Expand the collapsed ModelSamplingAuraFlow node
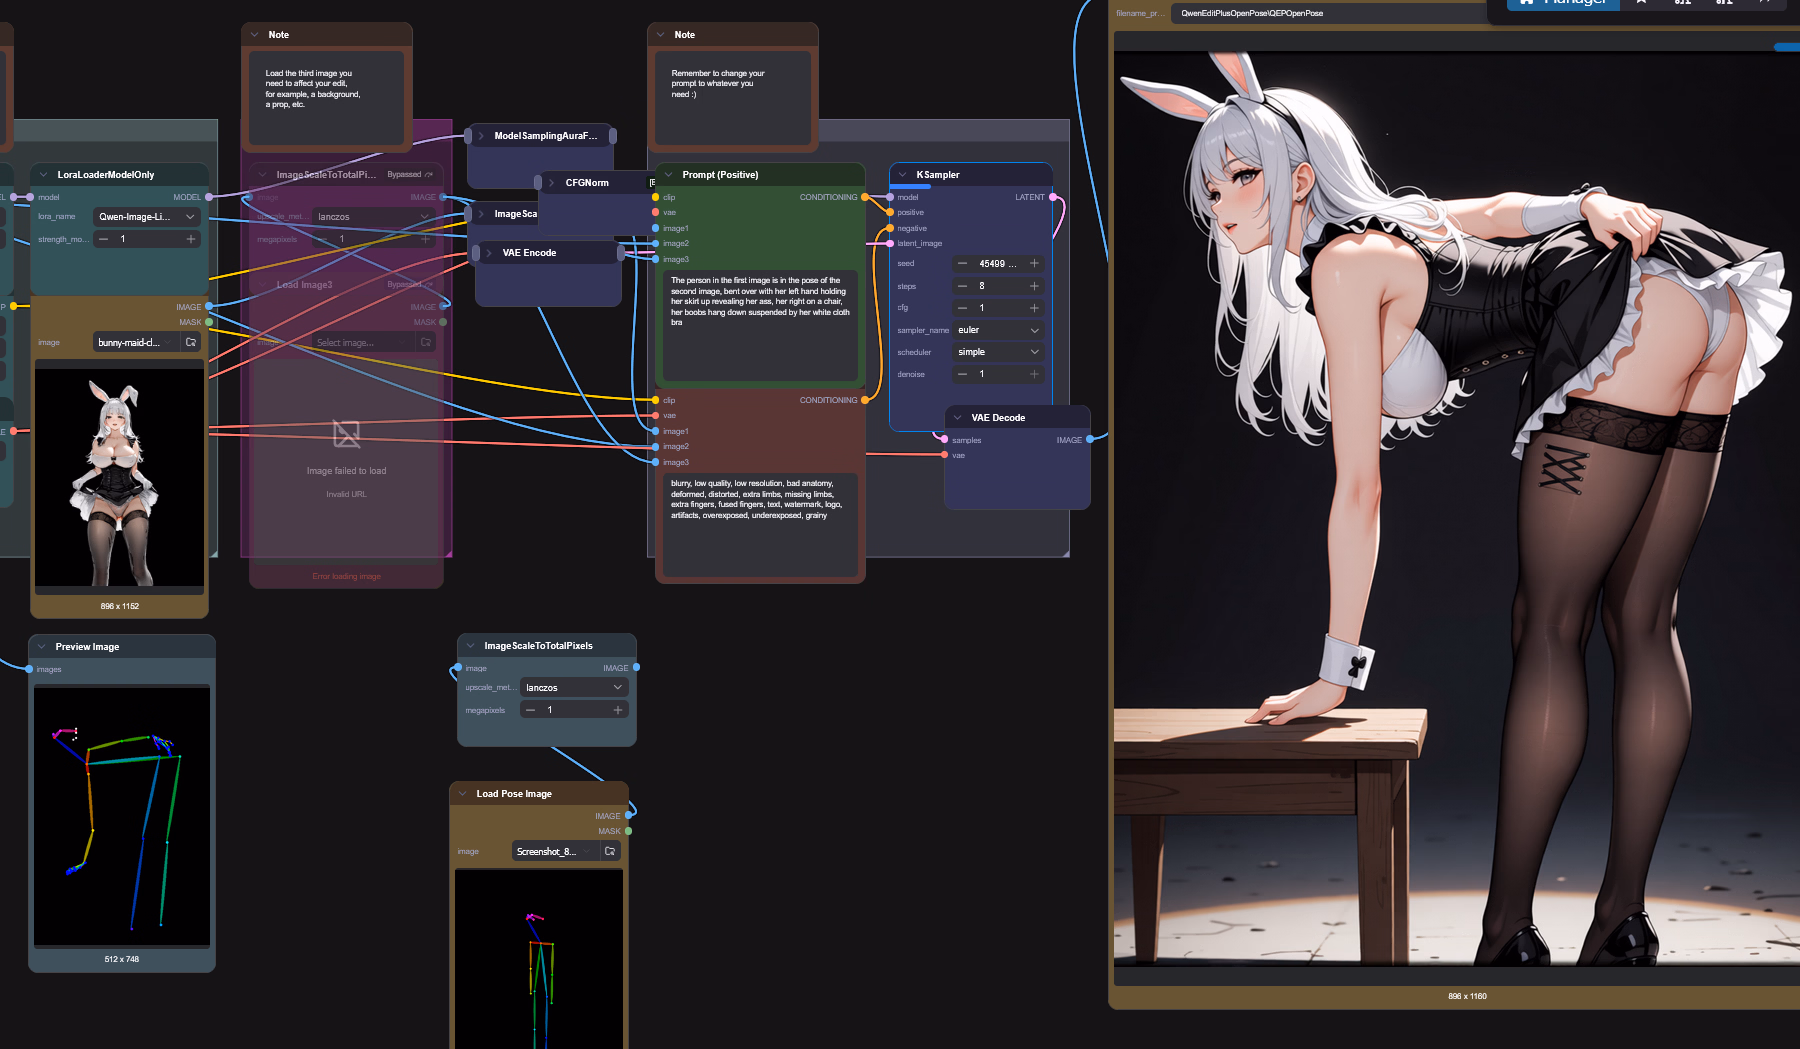The image size is (1800, 1049). (x=481, y=136)
